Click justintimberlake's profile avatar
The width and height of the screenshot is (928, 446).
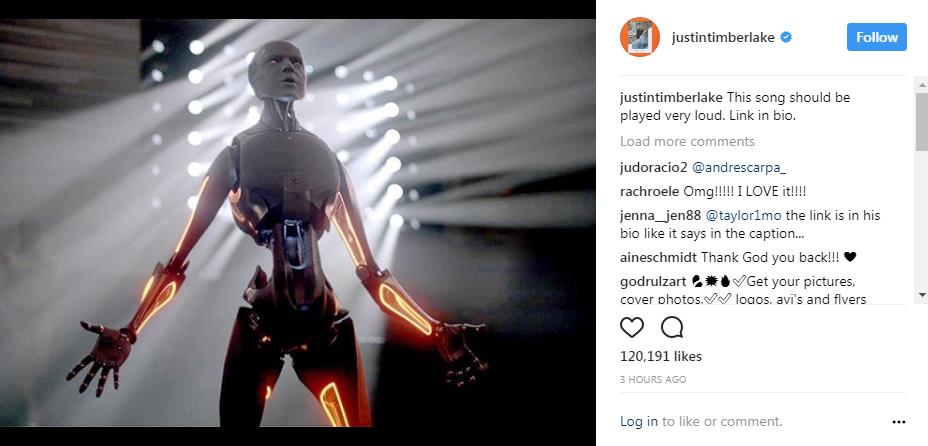640,37
